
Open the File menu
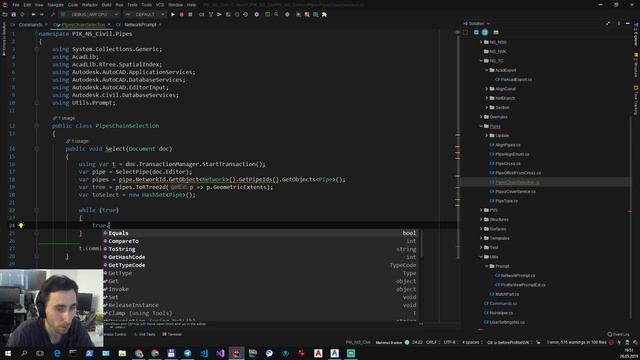pyautogui.click(x=16, y=5)
